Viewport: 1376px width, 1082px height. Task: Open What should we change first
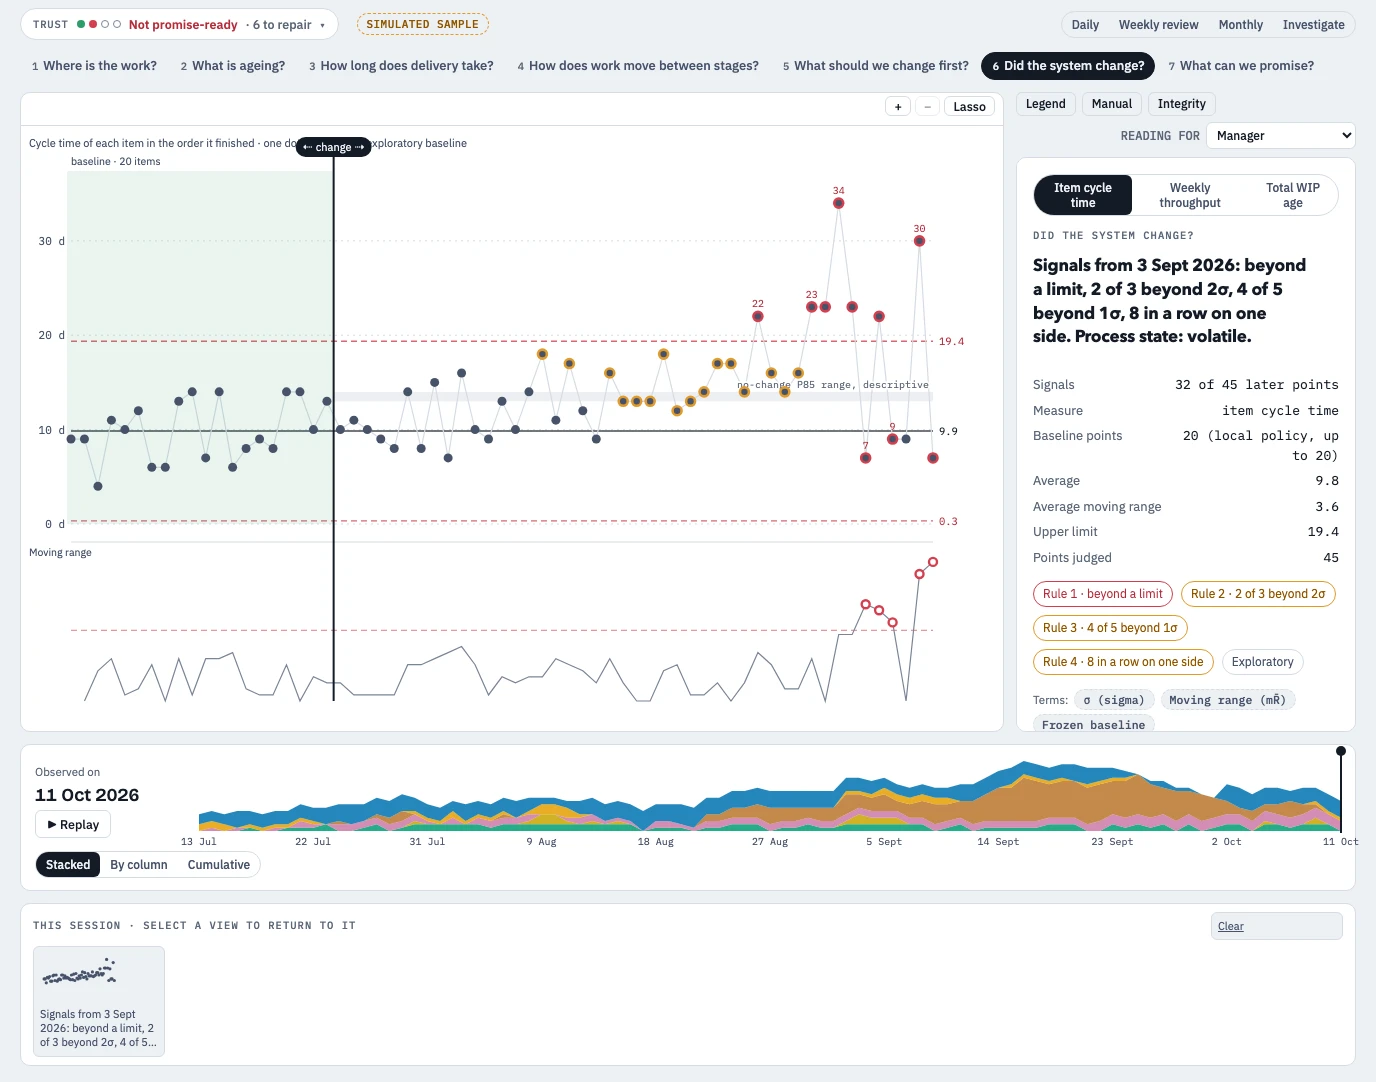tap(875, 66)
